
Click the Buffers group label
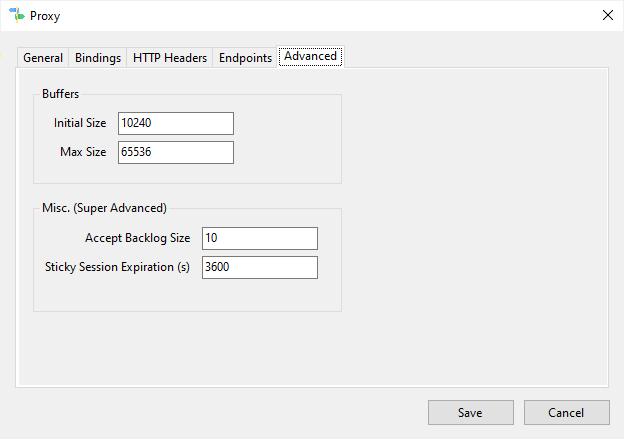(60, 94)
